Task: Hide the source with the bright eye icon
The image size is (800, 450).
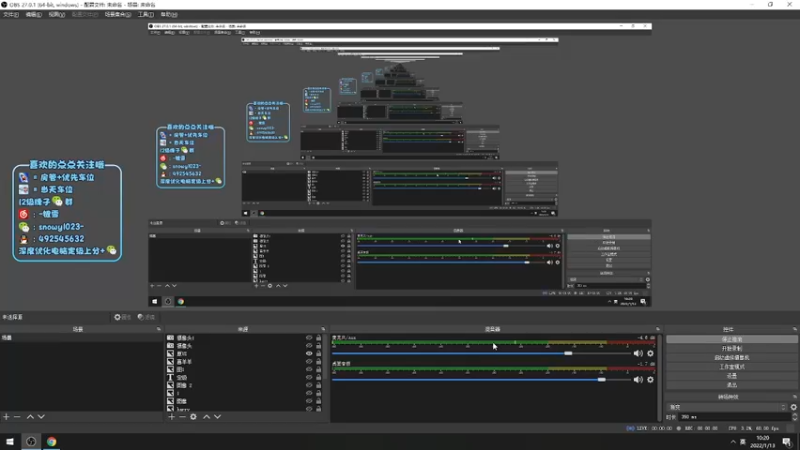Action: click(309, 353)
